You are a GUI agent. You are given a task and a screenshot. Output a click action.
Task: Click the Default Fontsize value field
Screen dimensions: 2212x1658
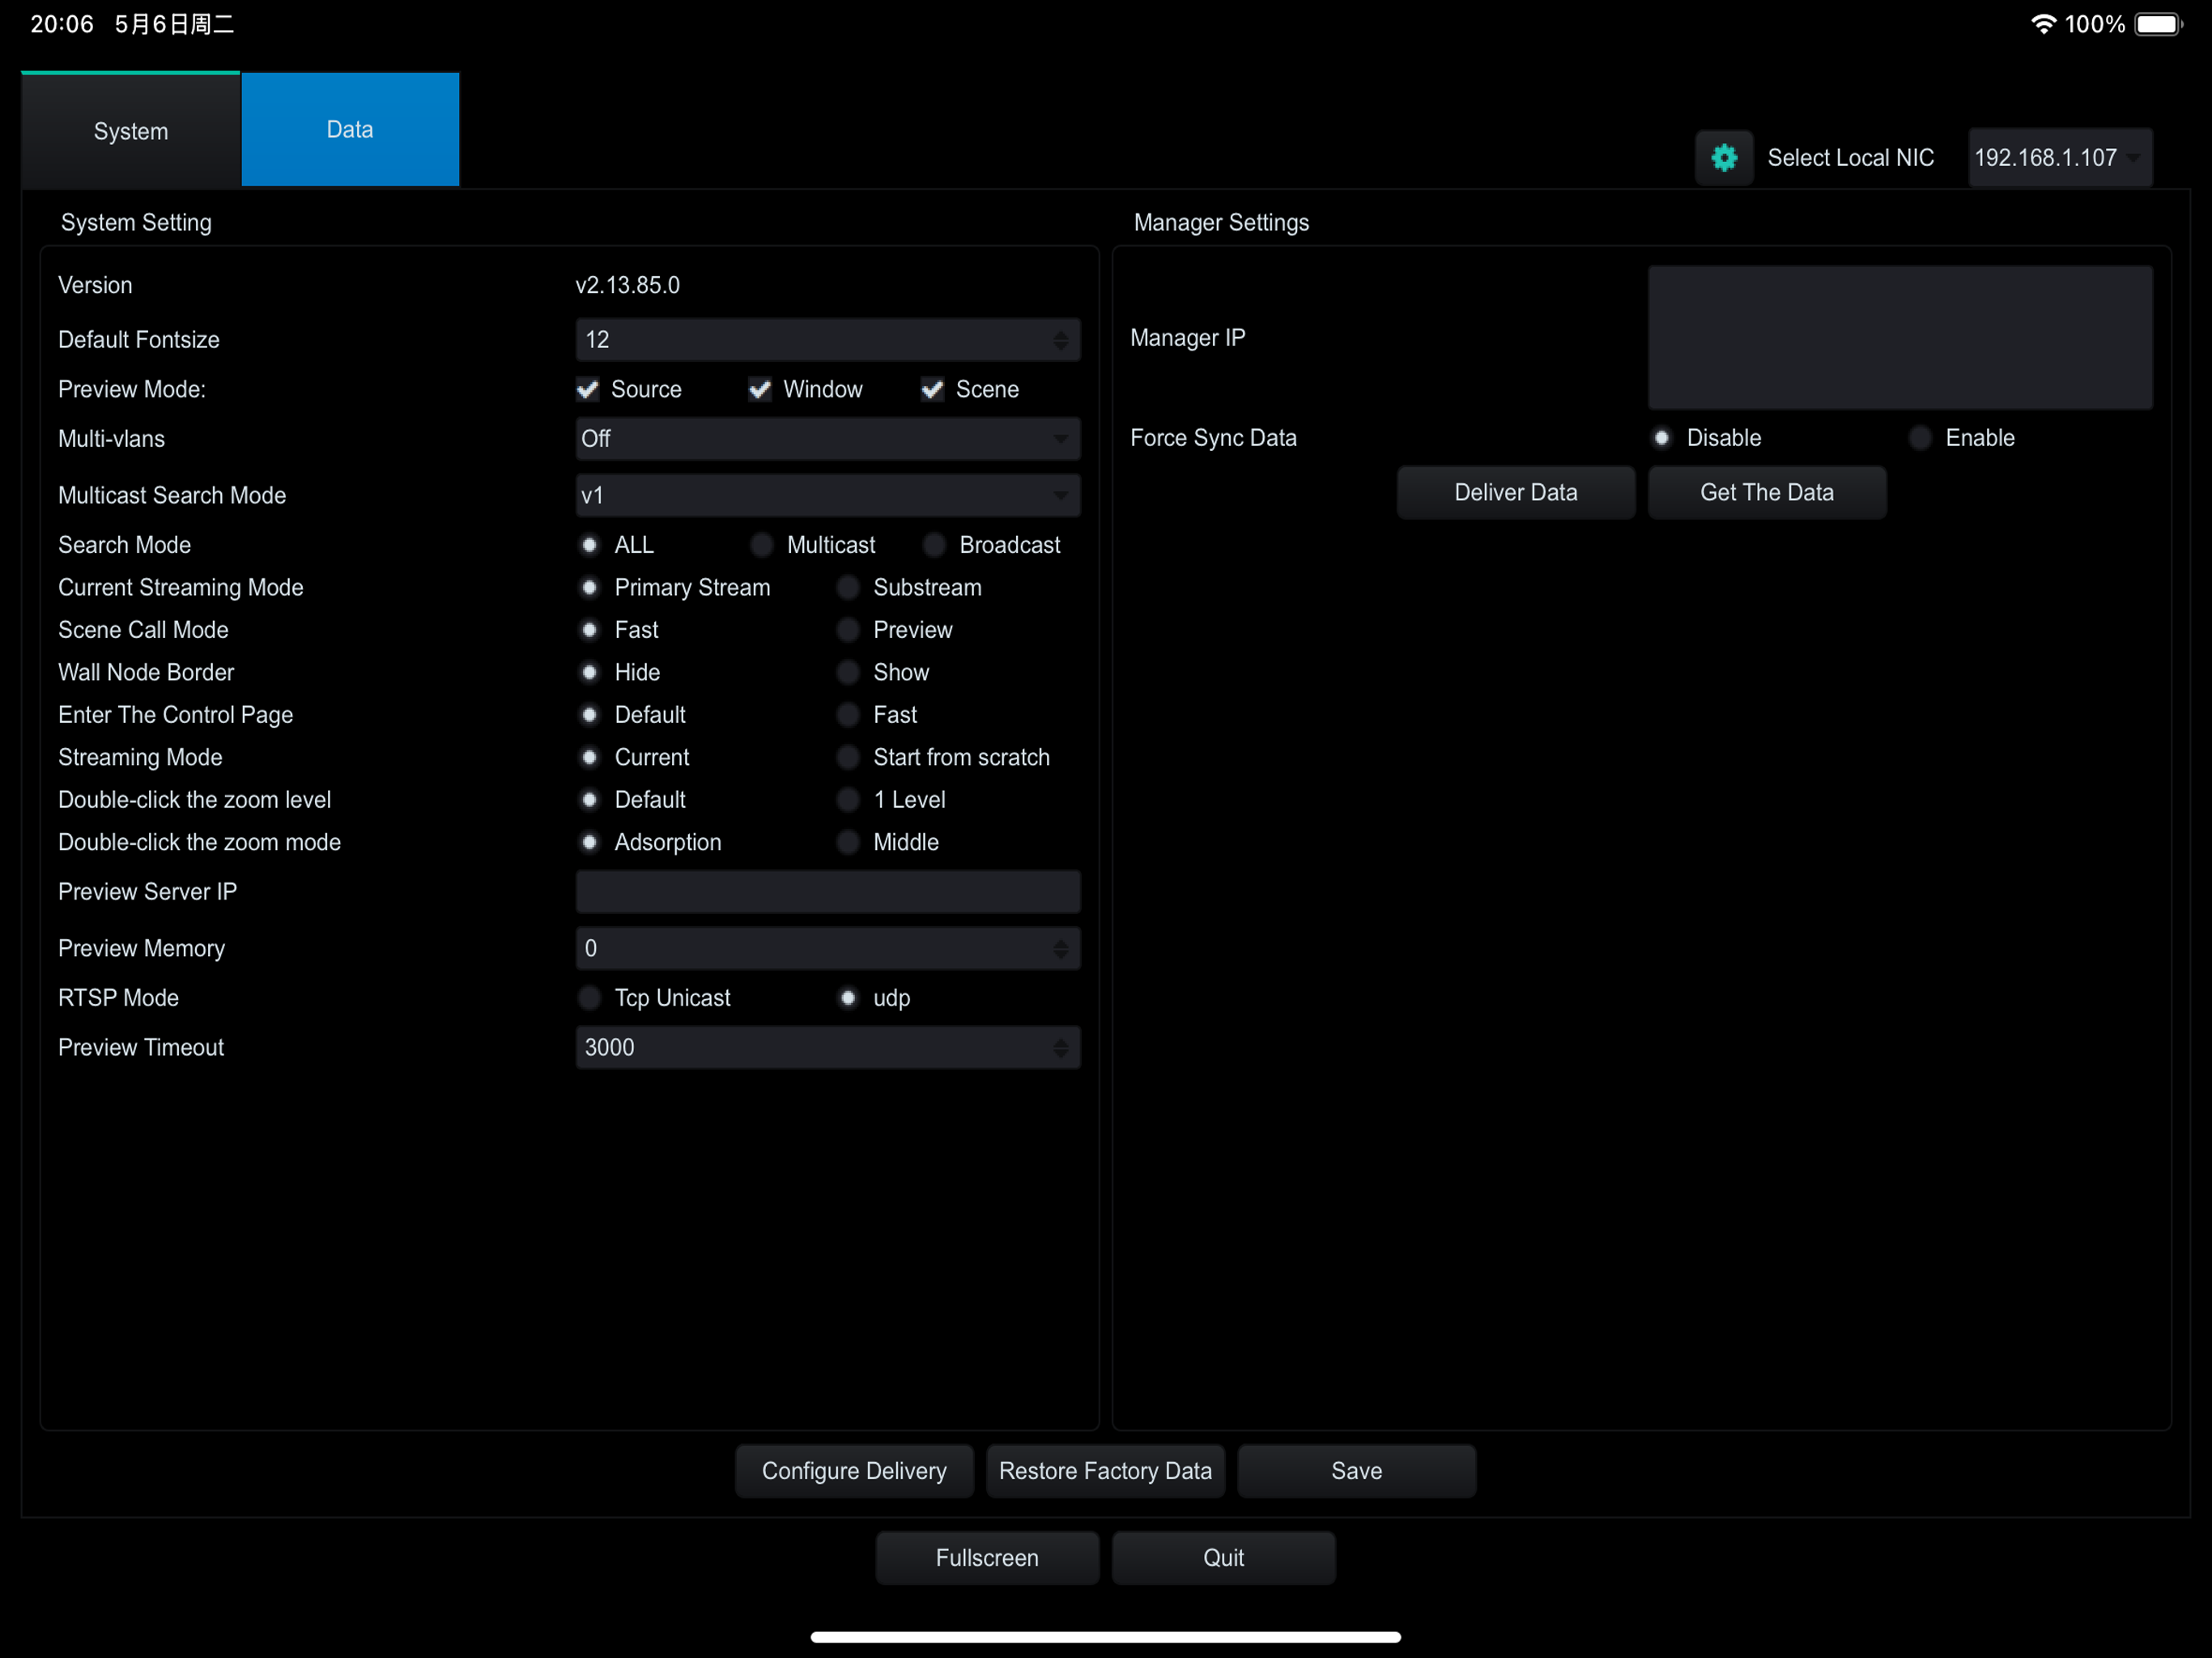click(827, 340)
